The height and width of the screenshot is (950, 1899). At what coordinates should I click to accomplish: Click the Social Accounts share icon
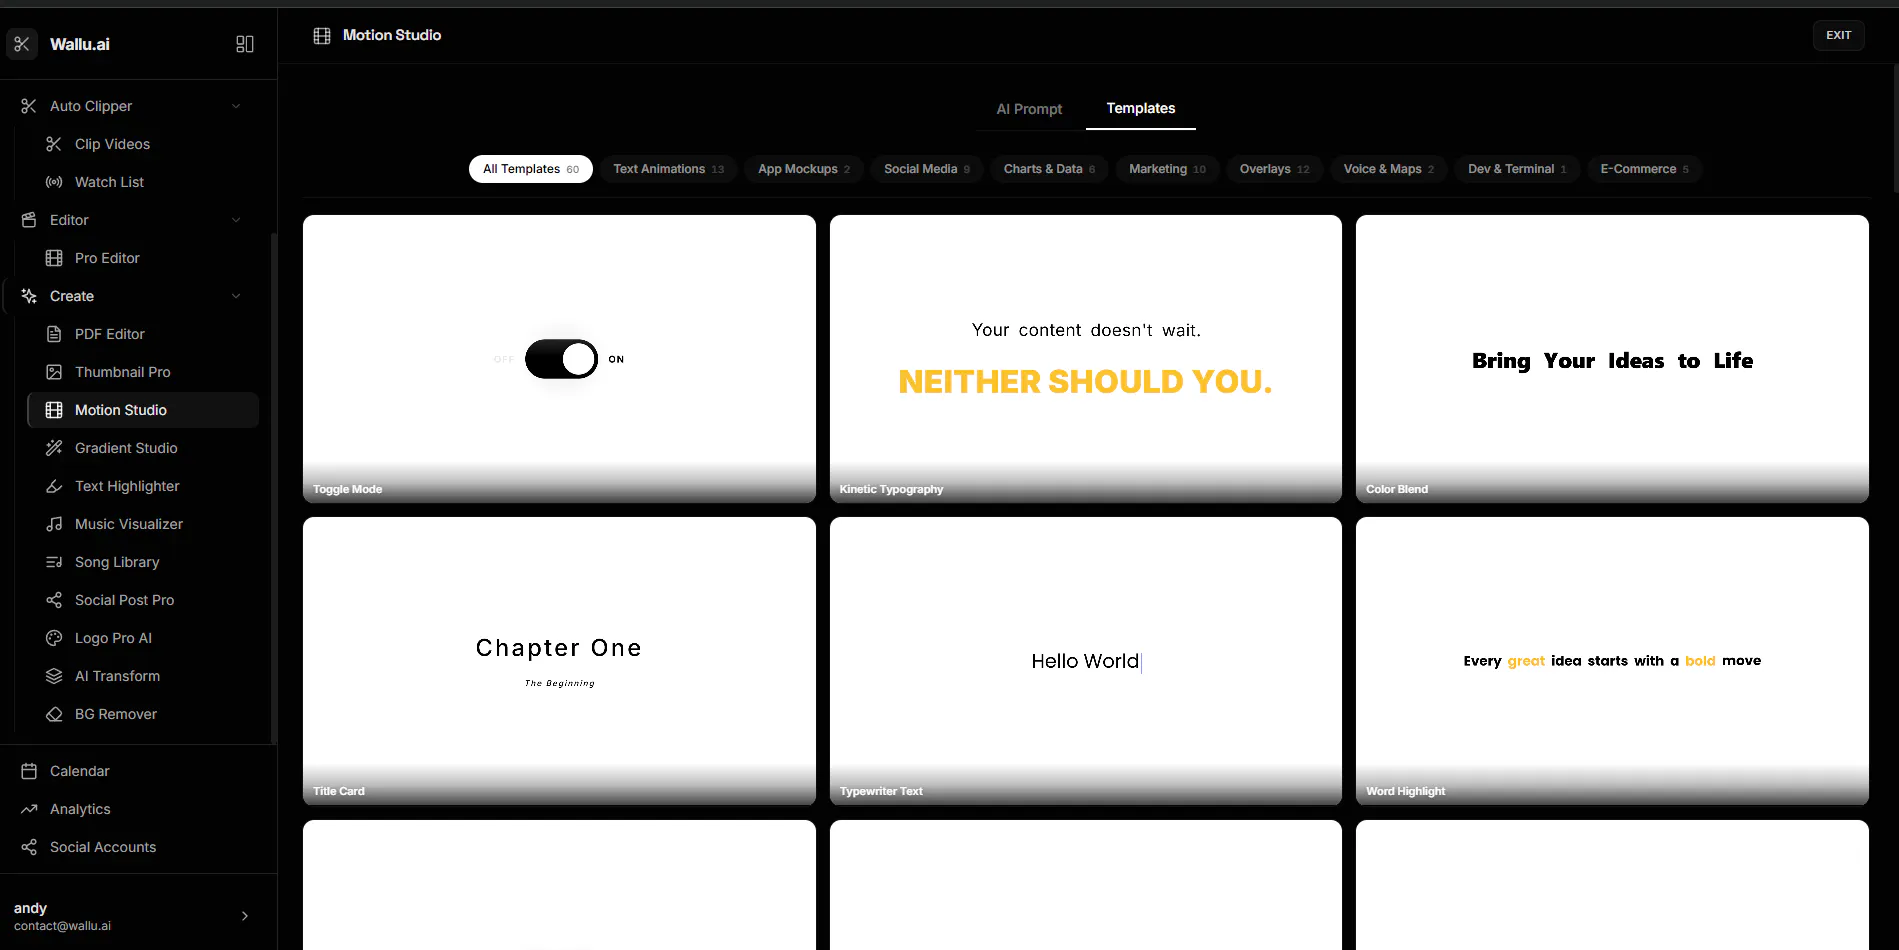[29, 847]
